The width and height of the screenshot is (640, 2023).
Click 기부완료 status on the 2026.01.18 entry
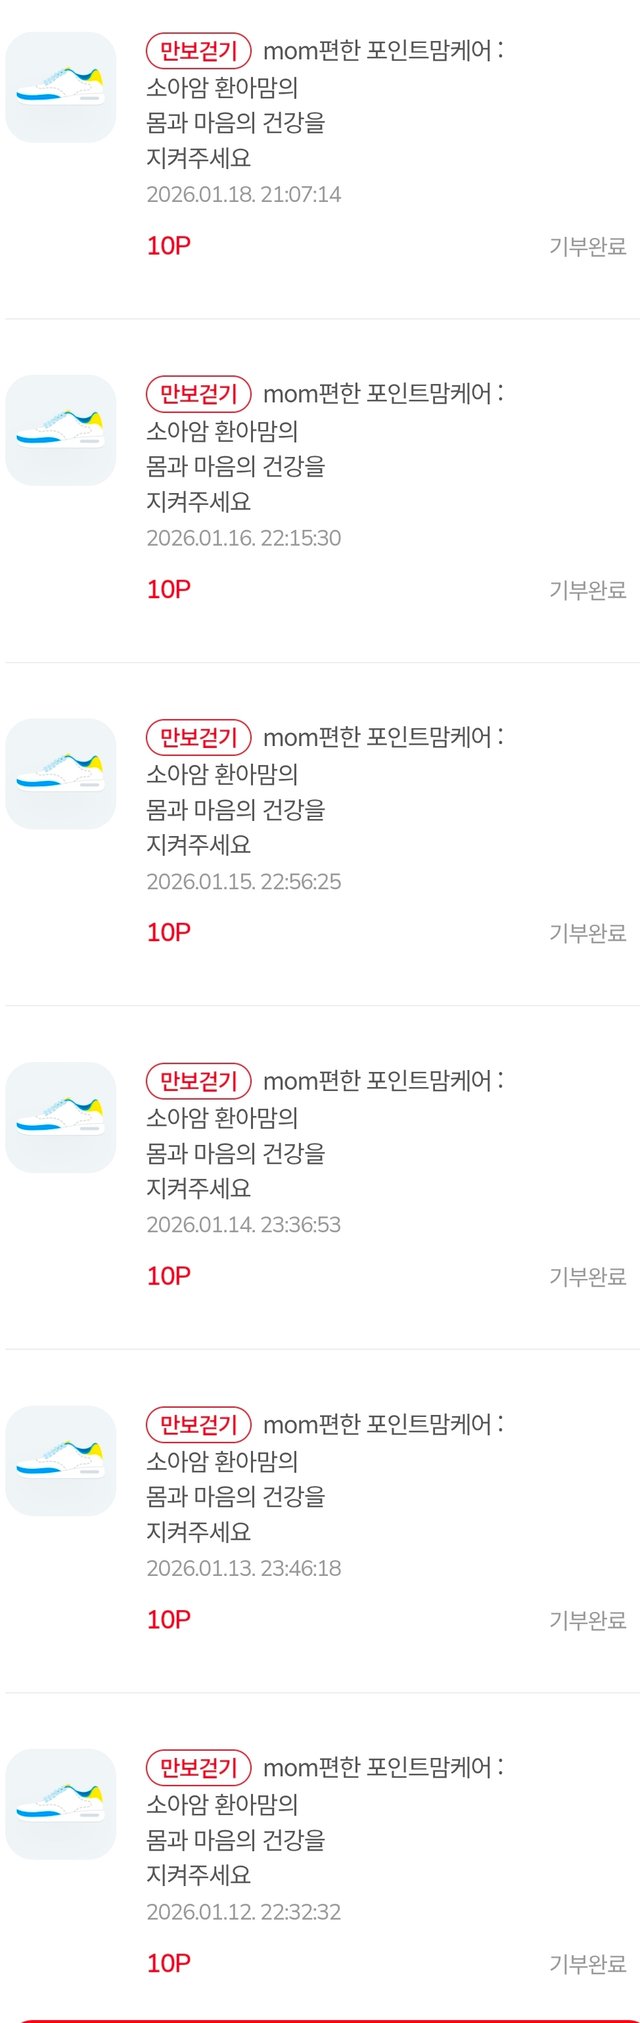coord(587,247)
